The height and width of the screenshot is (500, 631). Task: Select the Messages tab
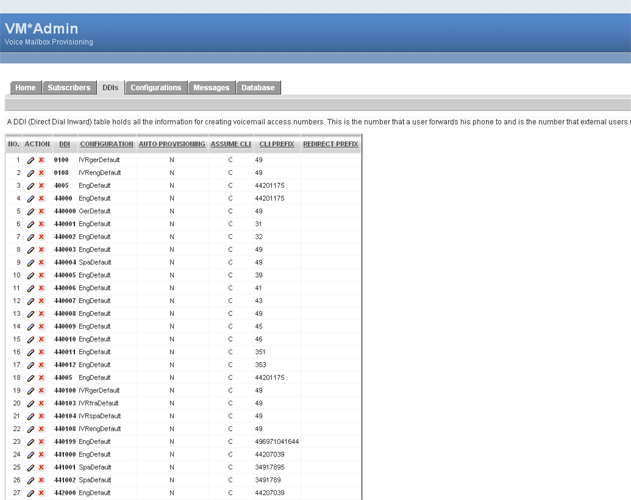click(212, 88)
